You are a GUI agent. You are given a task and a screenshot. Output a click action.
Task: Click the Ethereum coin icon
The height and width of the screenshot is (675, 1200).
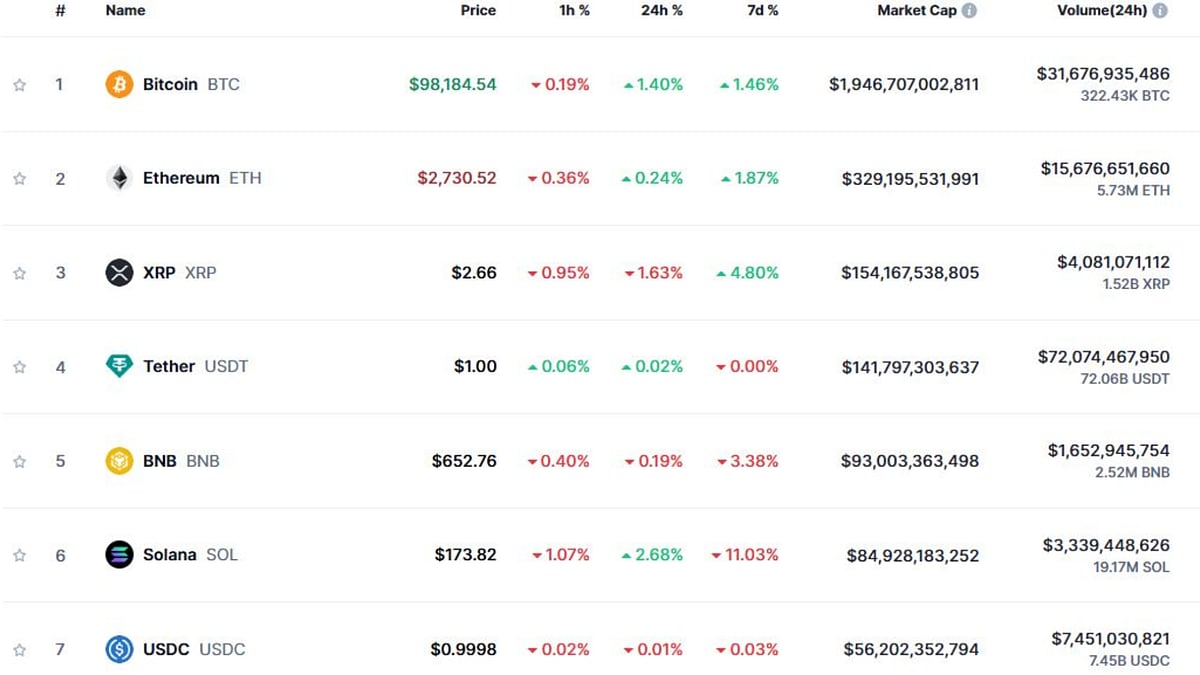click(119, 178)
